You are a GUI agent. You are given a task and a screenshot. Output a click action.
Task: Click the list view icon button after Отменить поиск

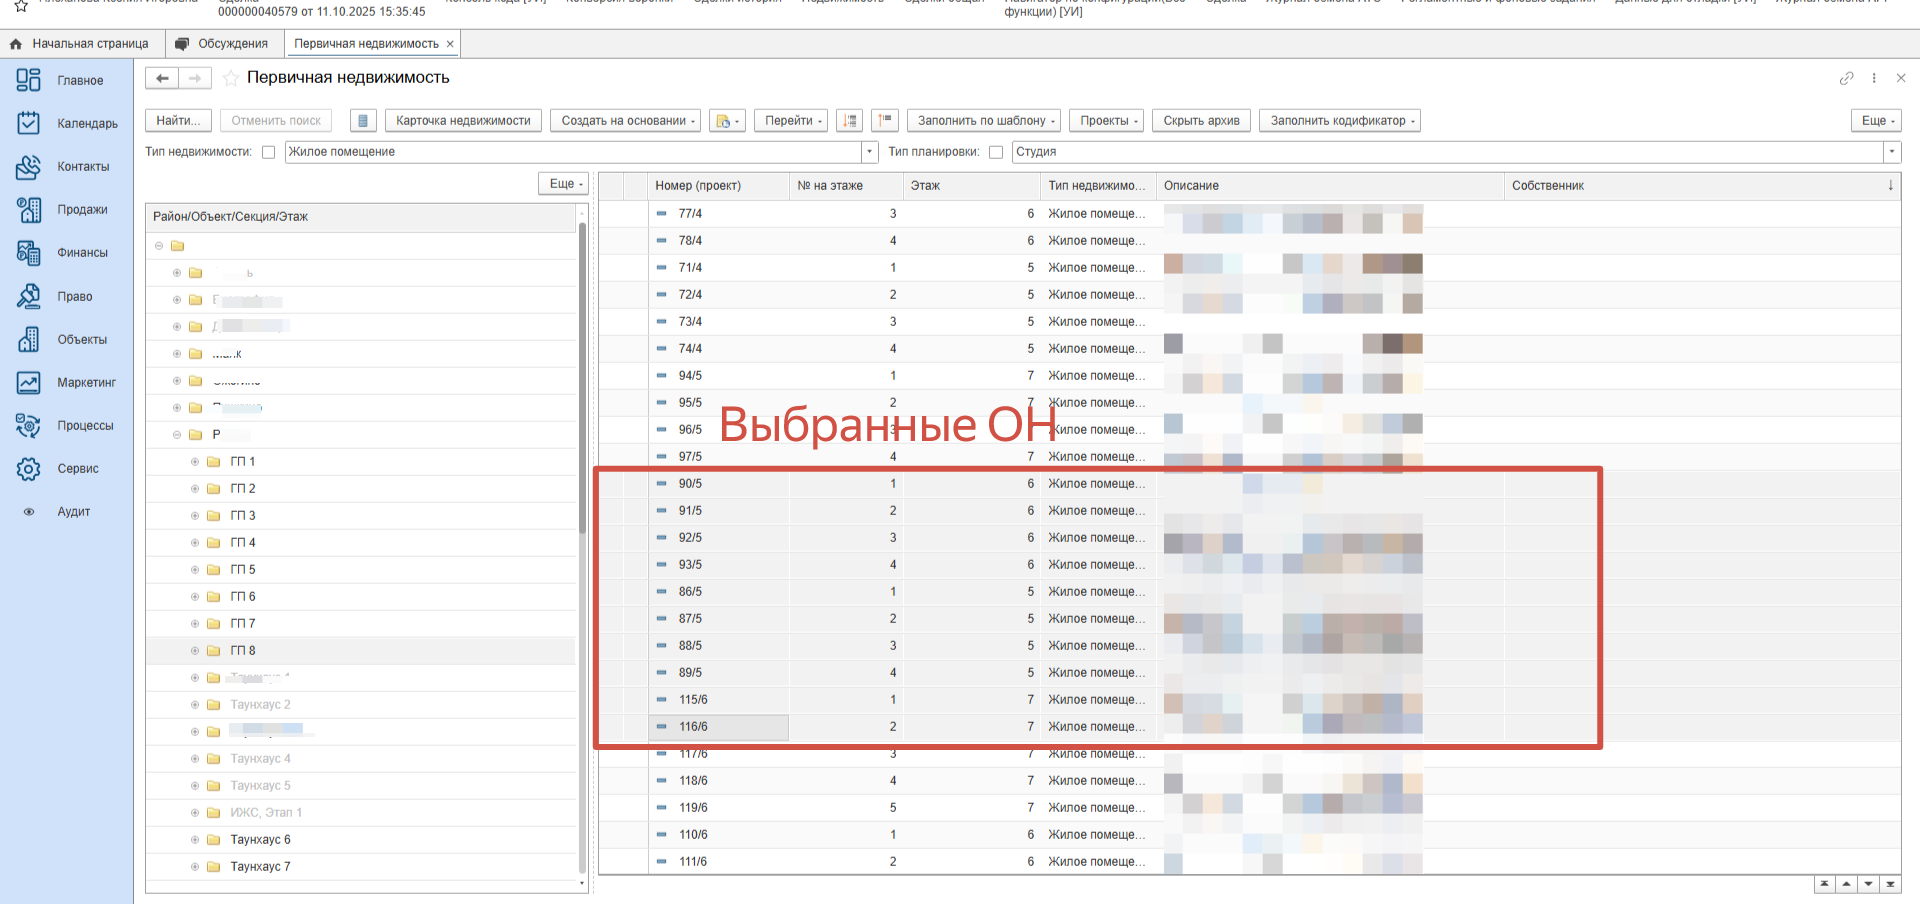(363, 121)
